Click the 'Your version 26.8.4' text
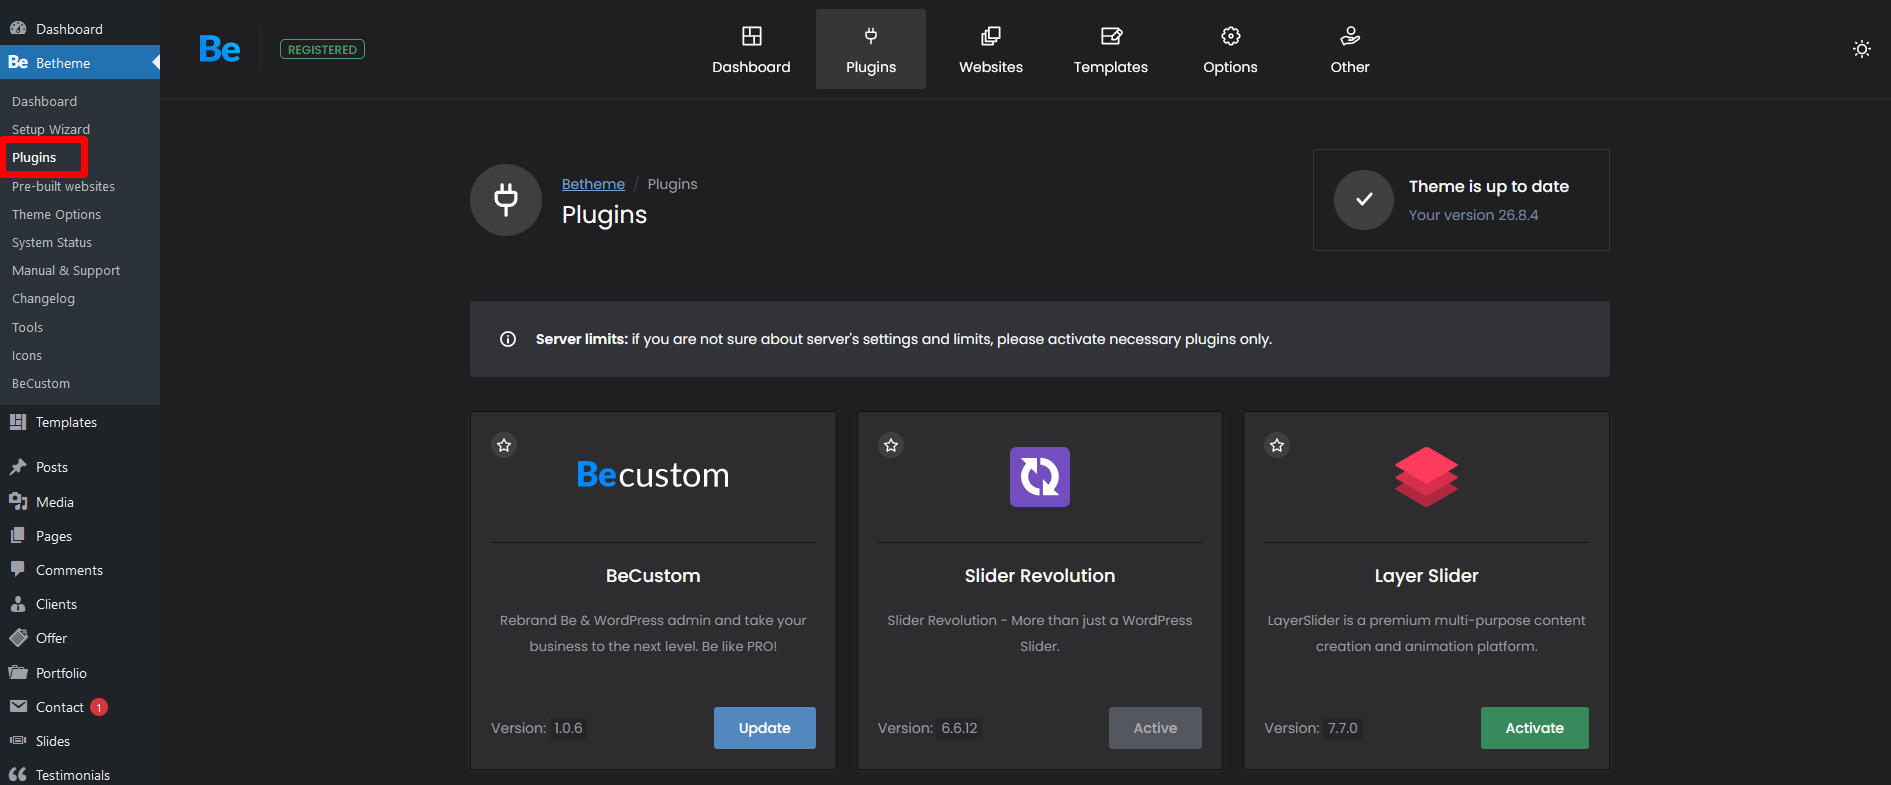 tap(1474, 215)
